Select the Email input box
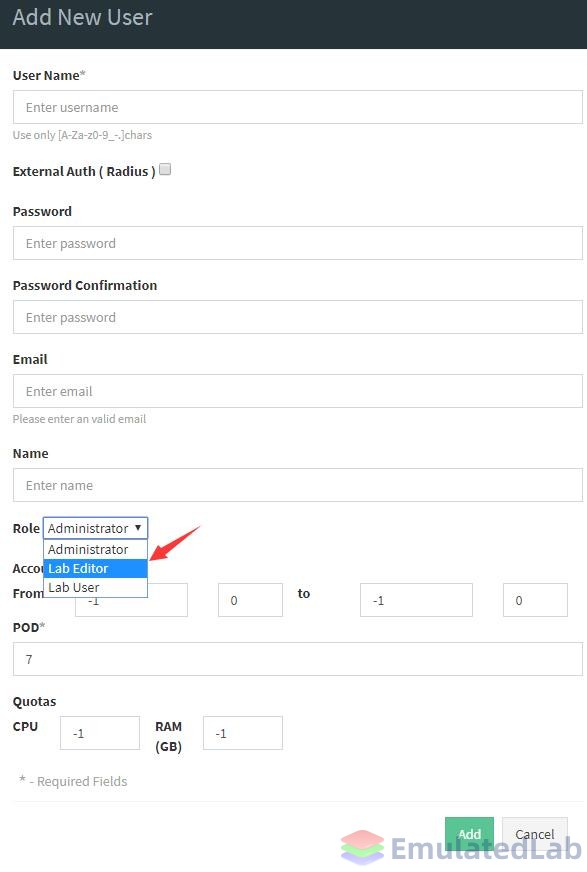Image resolution: width=587 pixels, height=872 pixels. point(297,391)
